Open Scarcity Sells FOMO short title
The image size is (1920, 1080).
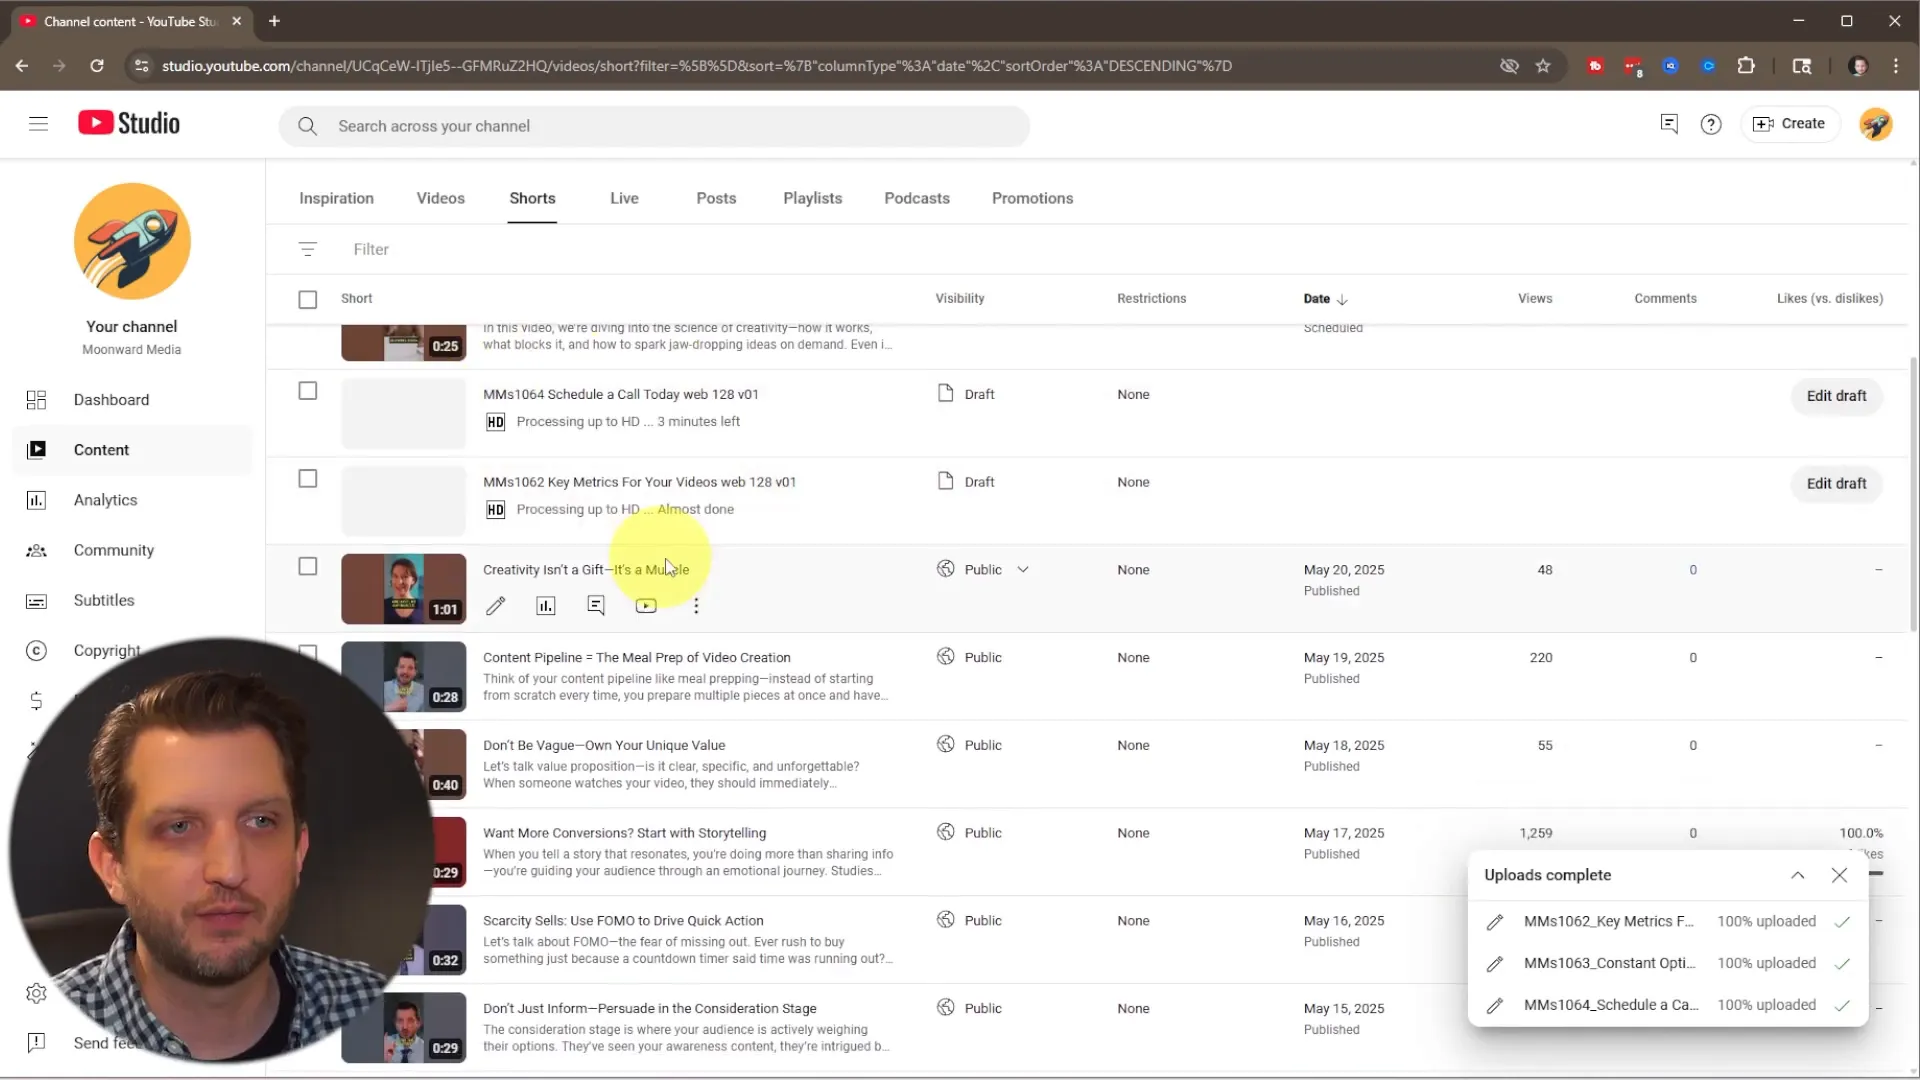point(623,921)
